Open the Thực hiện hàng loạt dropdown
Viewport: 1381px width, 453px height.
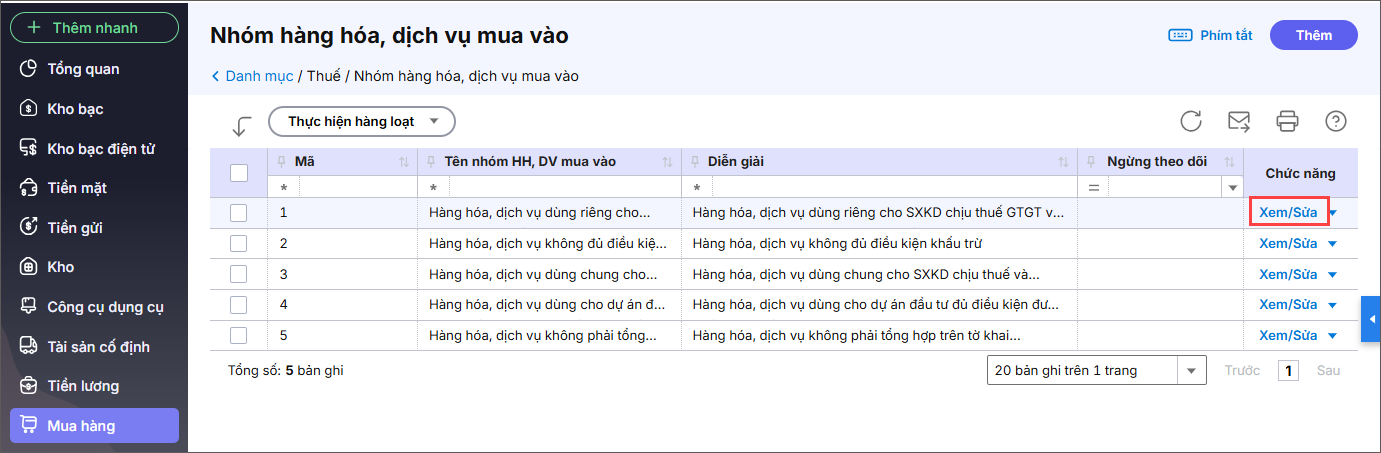(x=362, y=121)
